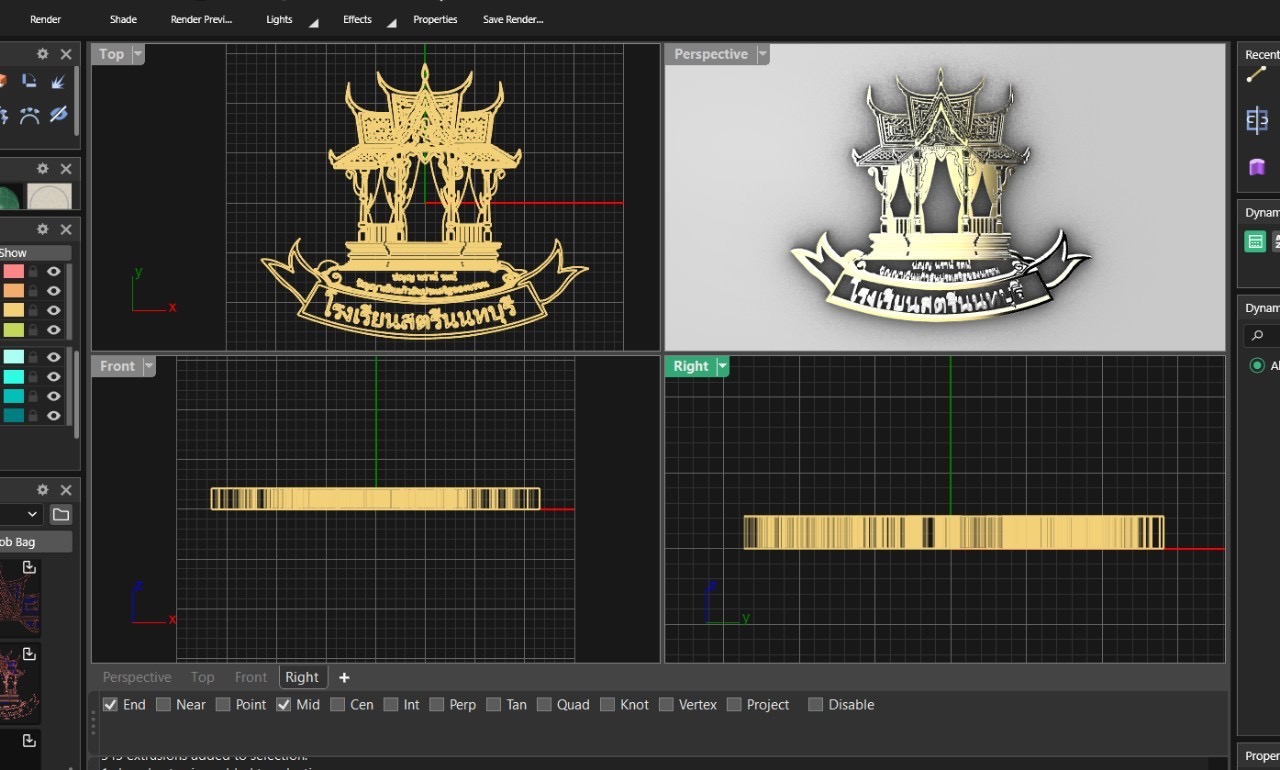The image size is (1280, 770).
Task: Select the purple Extrude solid tool icon
Action: (1257, 167)
